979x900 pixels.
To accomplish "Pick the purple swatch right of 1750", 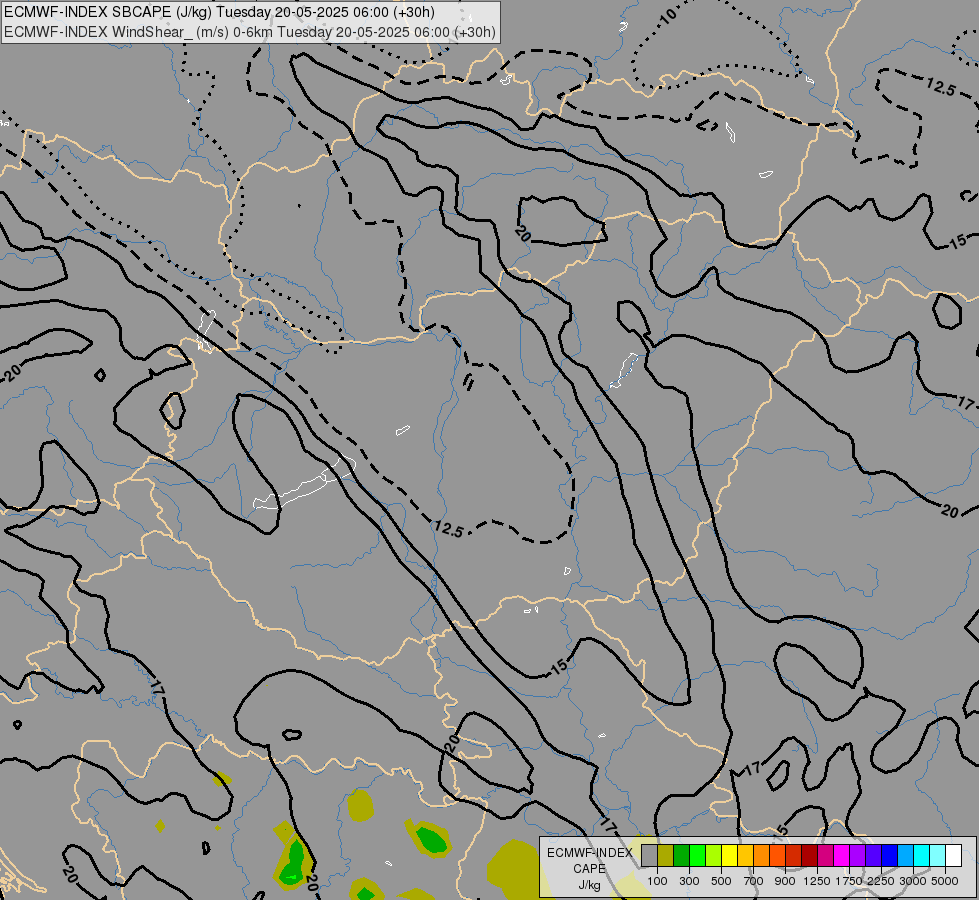I will (x=857, y=855).
